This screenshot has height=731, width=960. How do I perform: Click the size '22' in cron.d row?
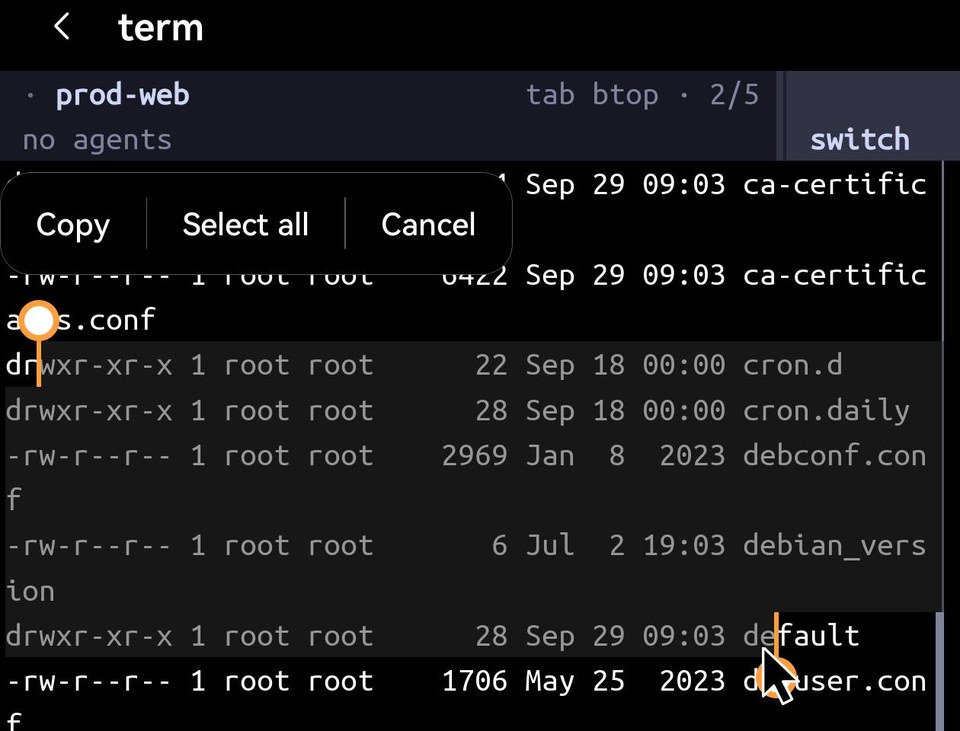tap(491, 366)
